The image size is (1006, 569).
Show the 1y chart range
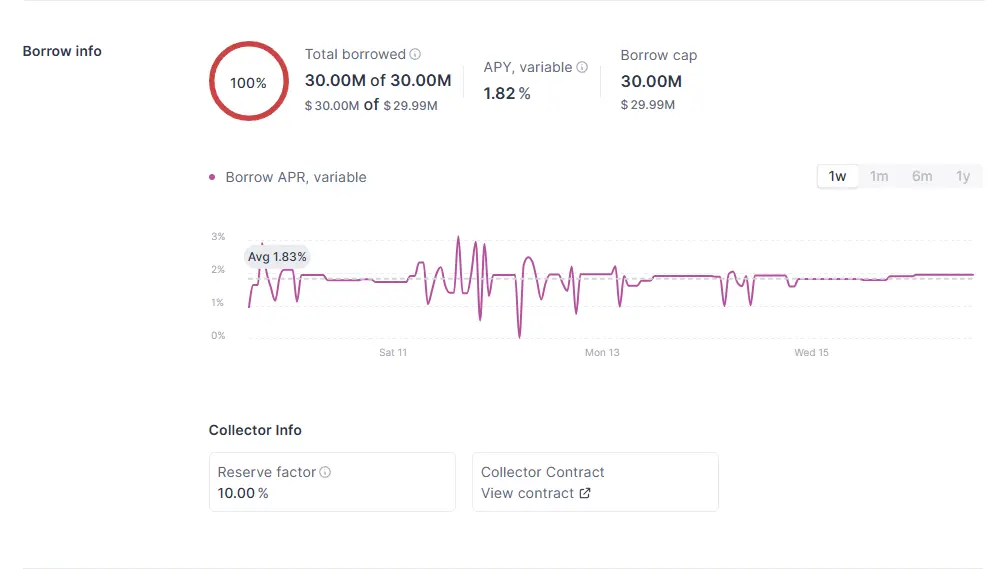click(x=962, y=176)
